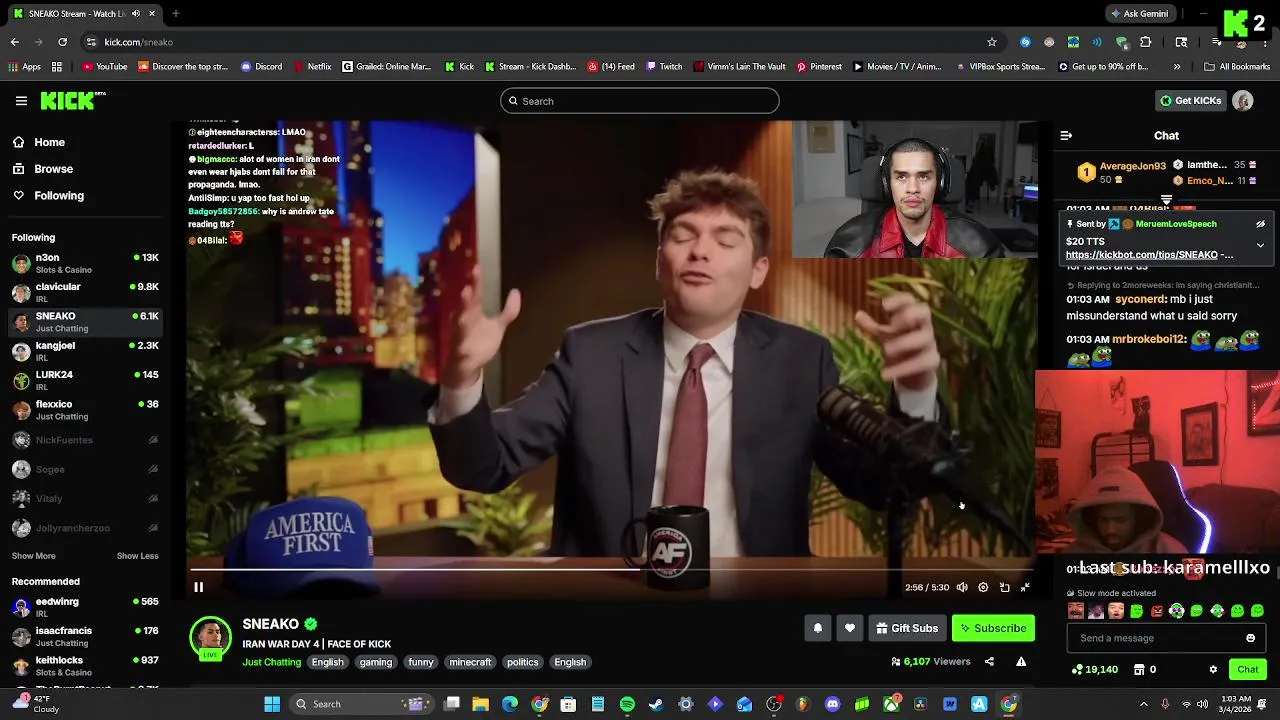Viewport: 1280px width, 720px height.
Task: Reload the page in Chrome
Action: point(62,42)
